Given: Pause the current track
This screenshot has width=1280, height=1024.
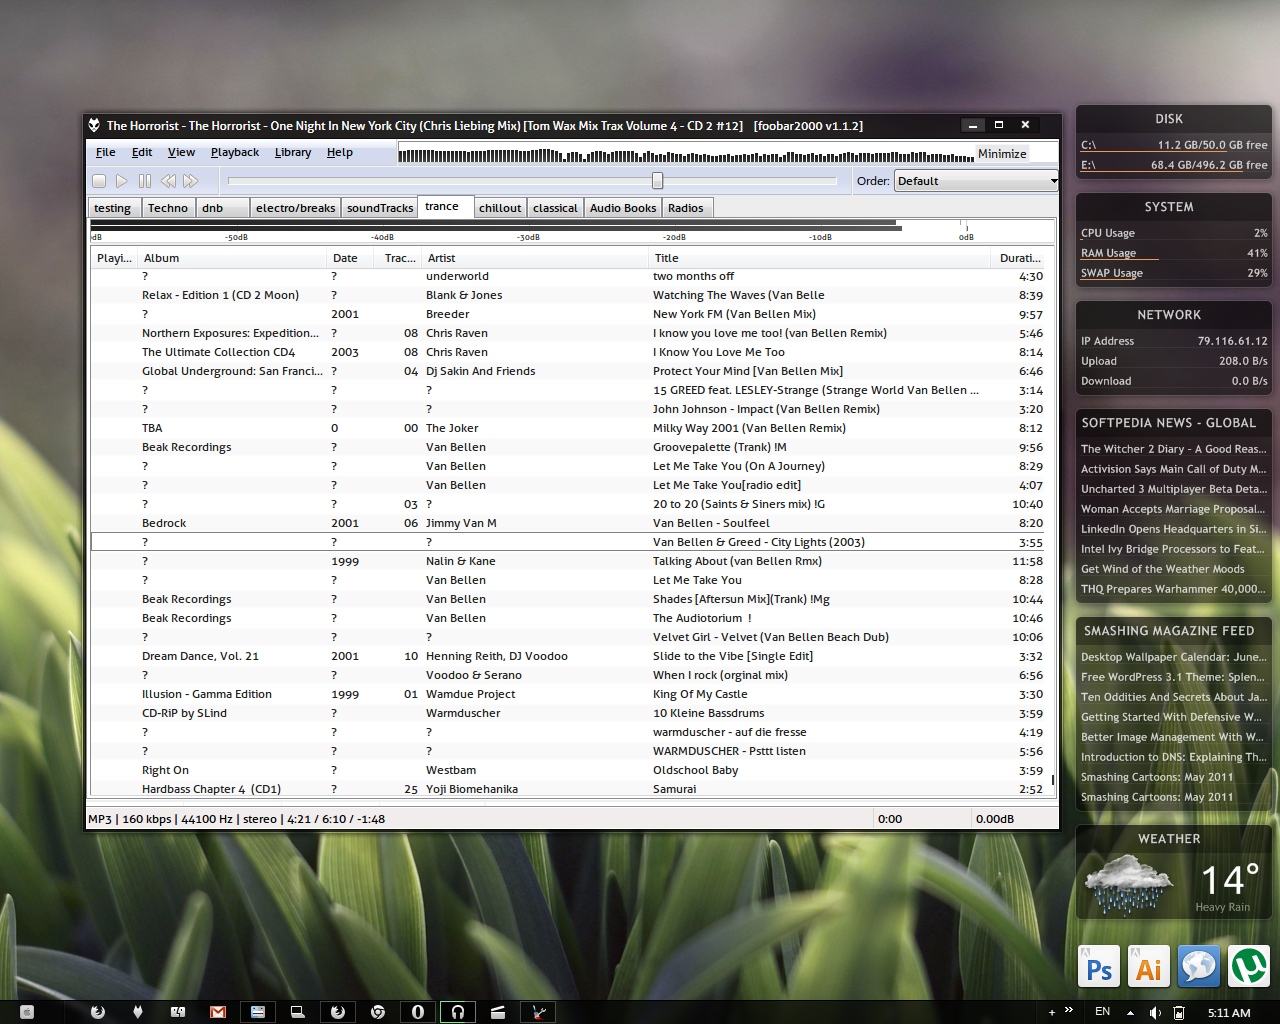Looking at the screenshot, I should click(145, 181).
